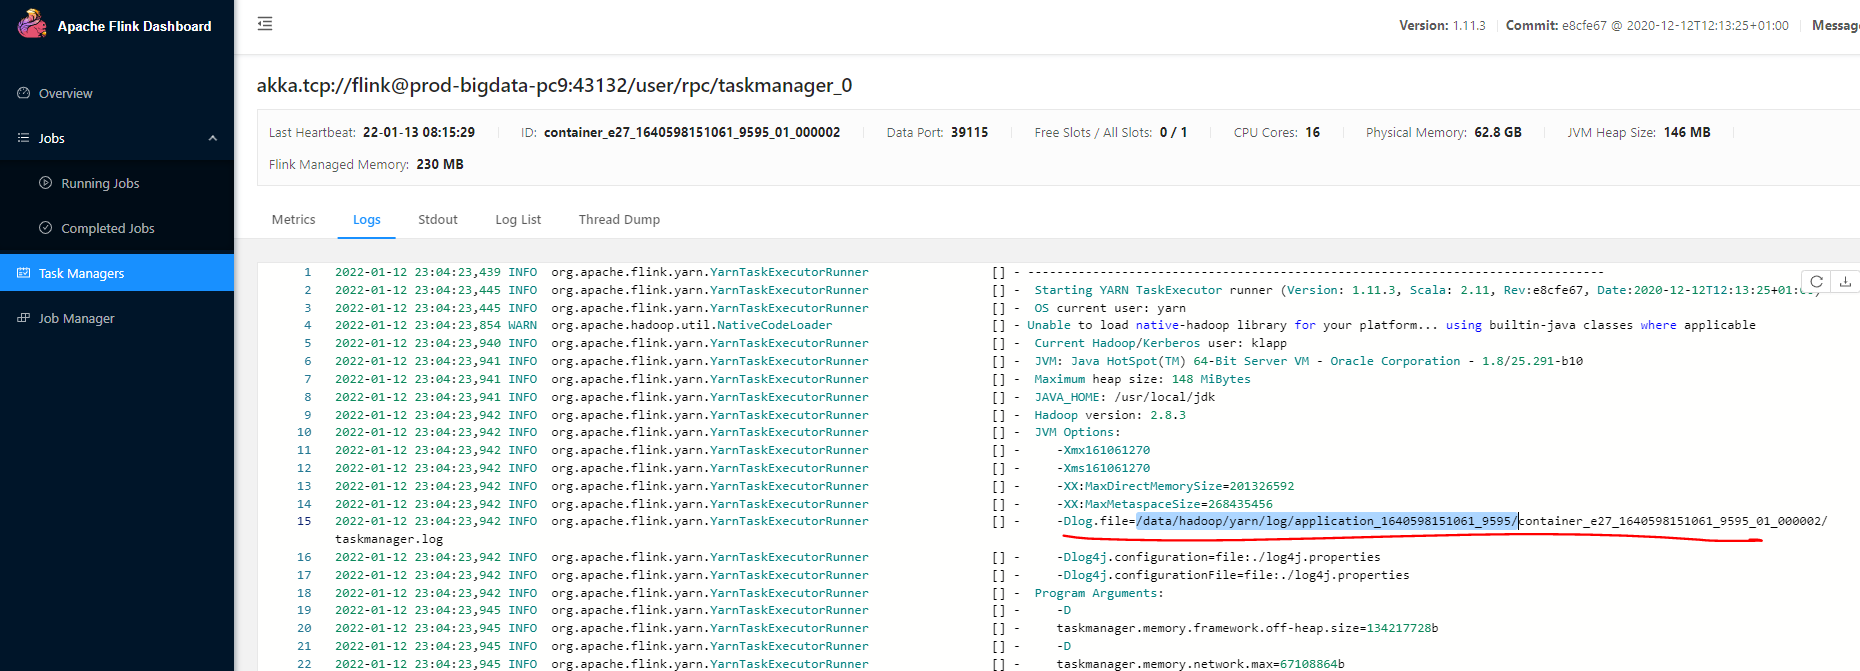Click the WARN NativeCodeLoader log line
Image resolution: width=1860 pixels, height=671 pixels.
1045,325
